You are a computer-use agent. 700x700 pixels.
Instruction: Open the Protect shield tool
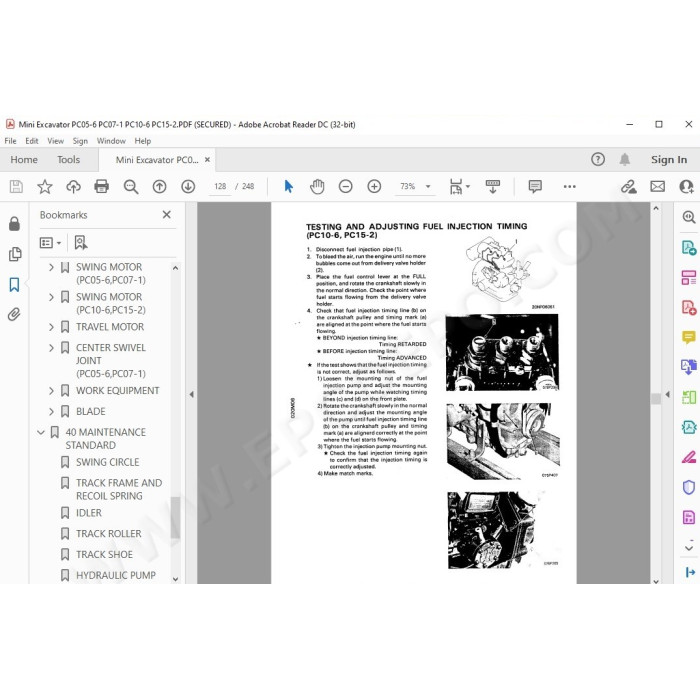click(689, 487)
